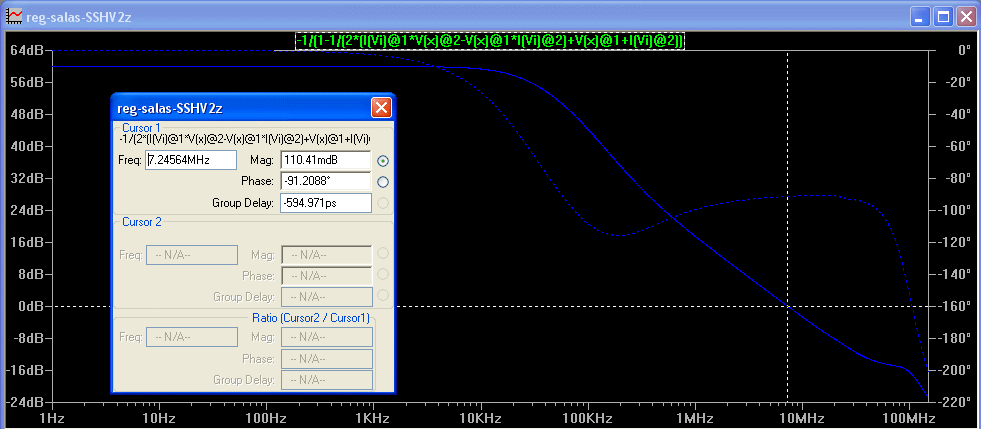Click the Ratio Mag field
The width and height of the screenshot is (981, 429).
coord(327,337)
